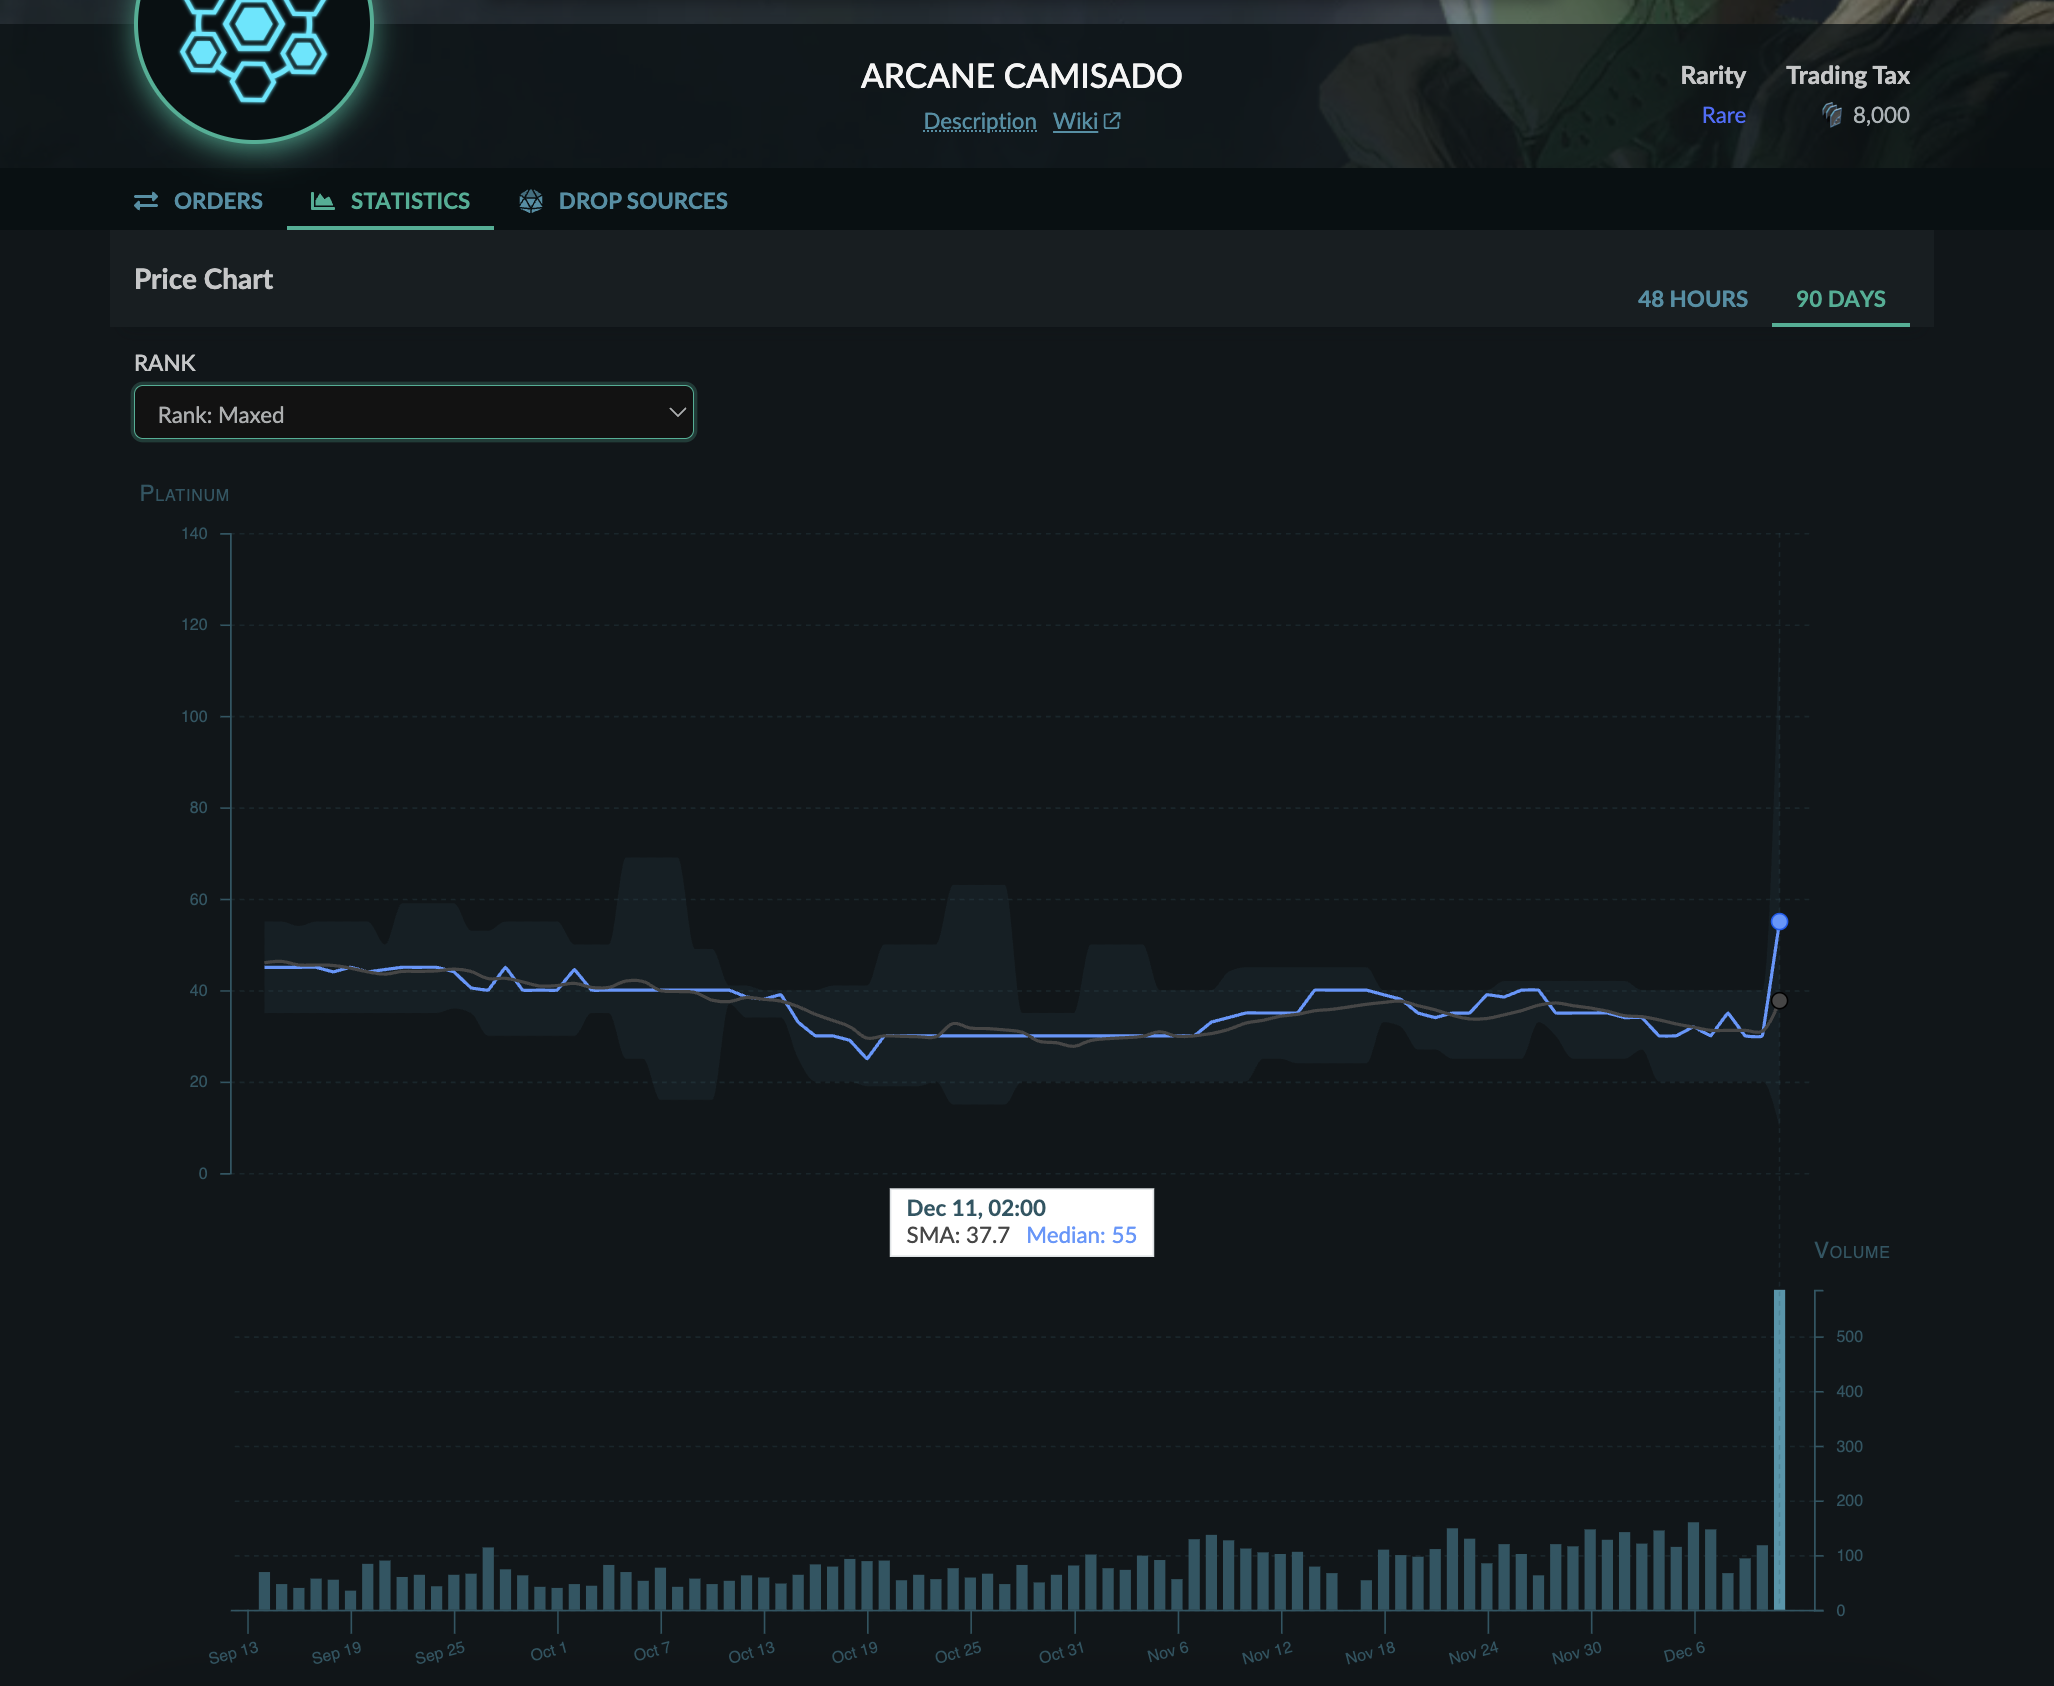Click the credits icon beside 8,000
The width and height of the screenshot is (2054, 1686).
tap(1832, 115)
